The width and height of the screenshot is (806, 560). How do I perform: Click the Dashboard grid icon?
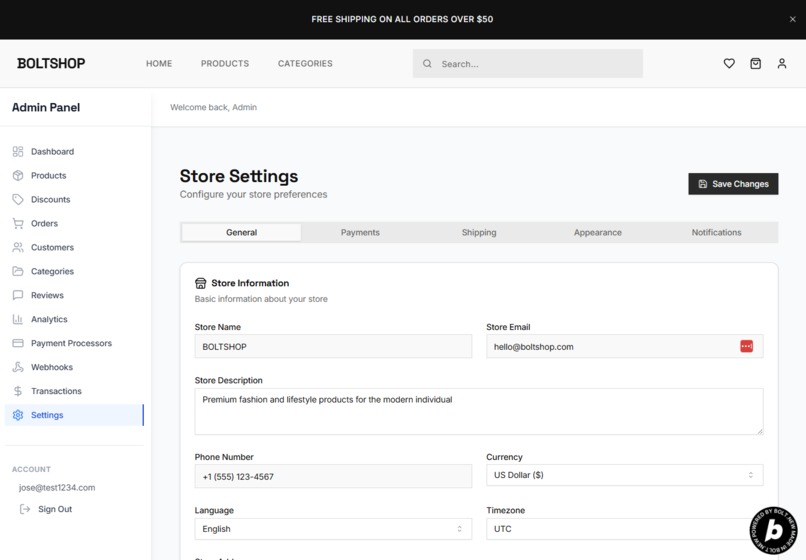(x=18, y=151)
